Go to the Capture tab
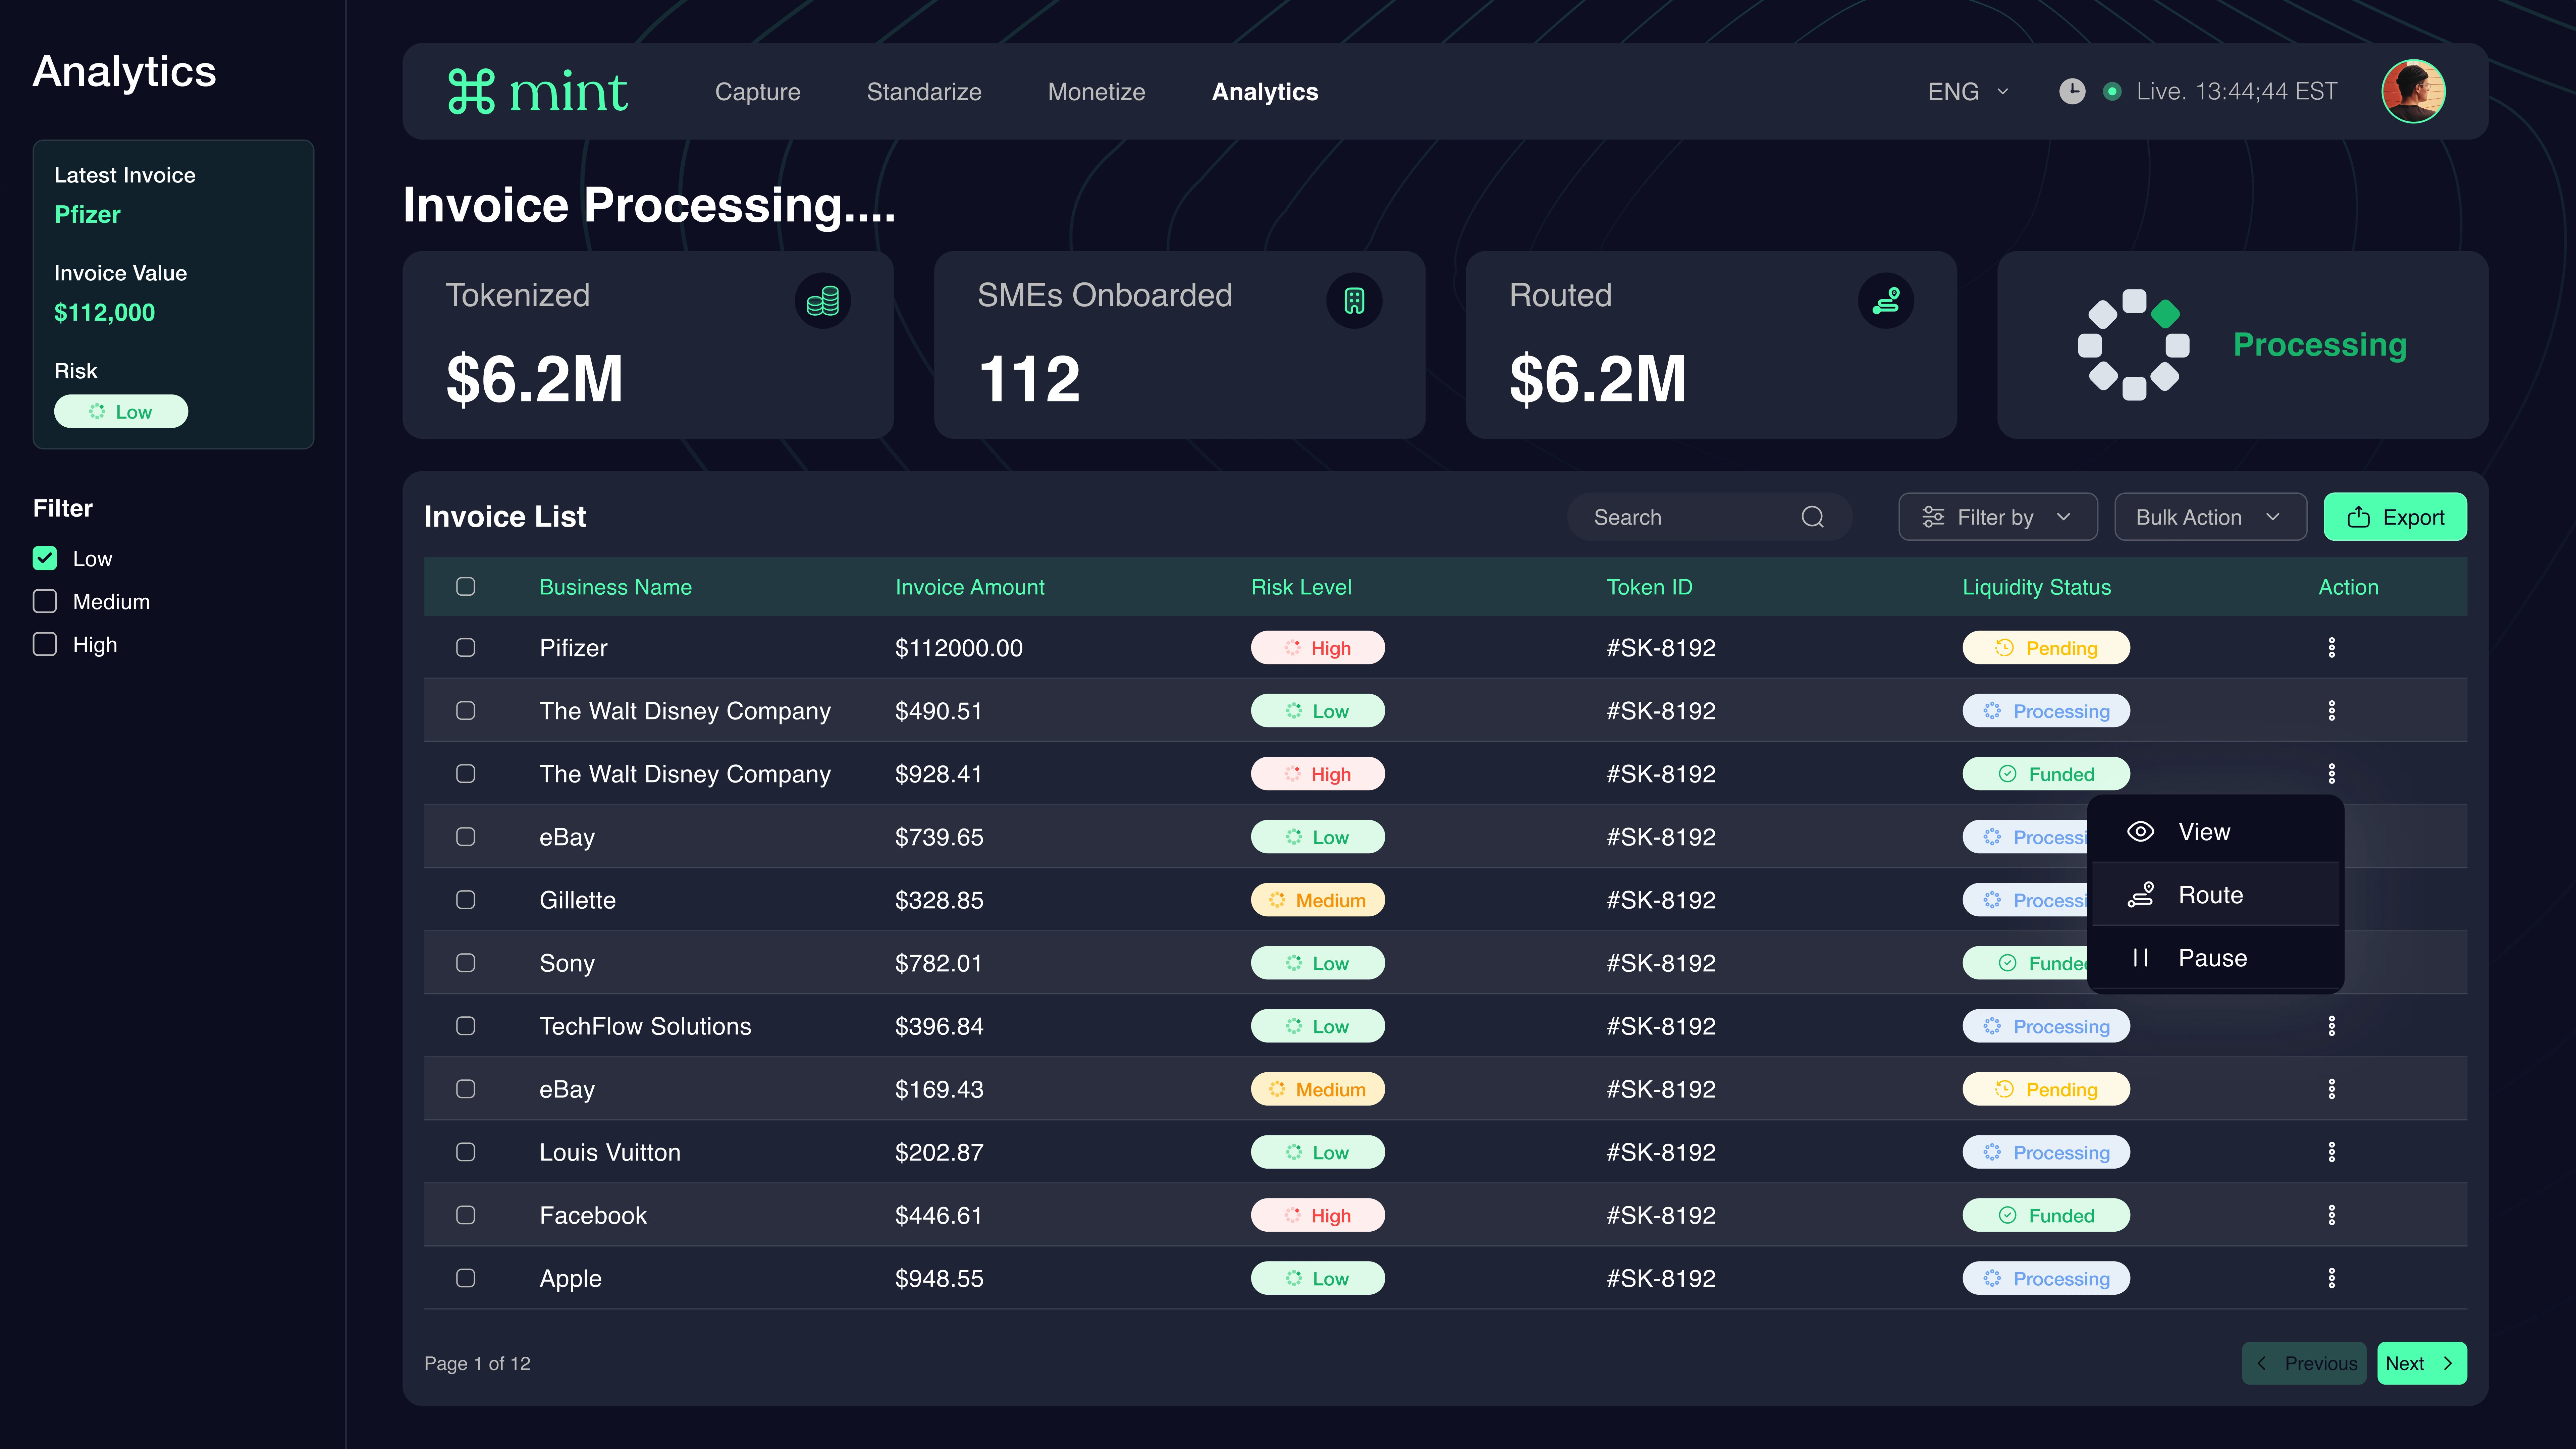This screenshot has width=2576, height=1449. pos(758,92)
